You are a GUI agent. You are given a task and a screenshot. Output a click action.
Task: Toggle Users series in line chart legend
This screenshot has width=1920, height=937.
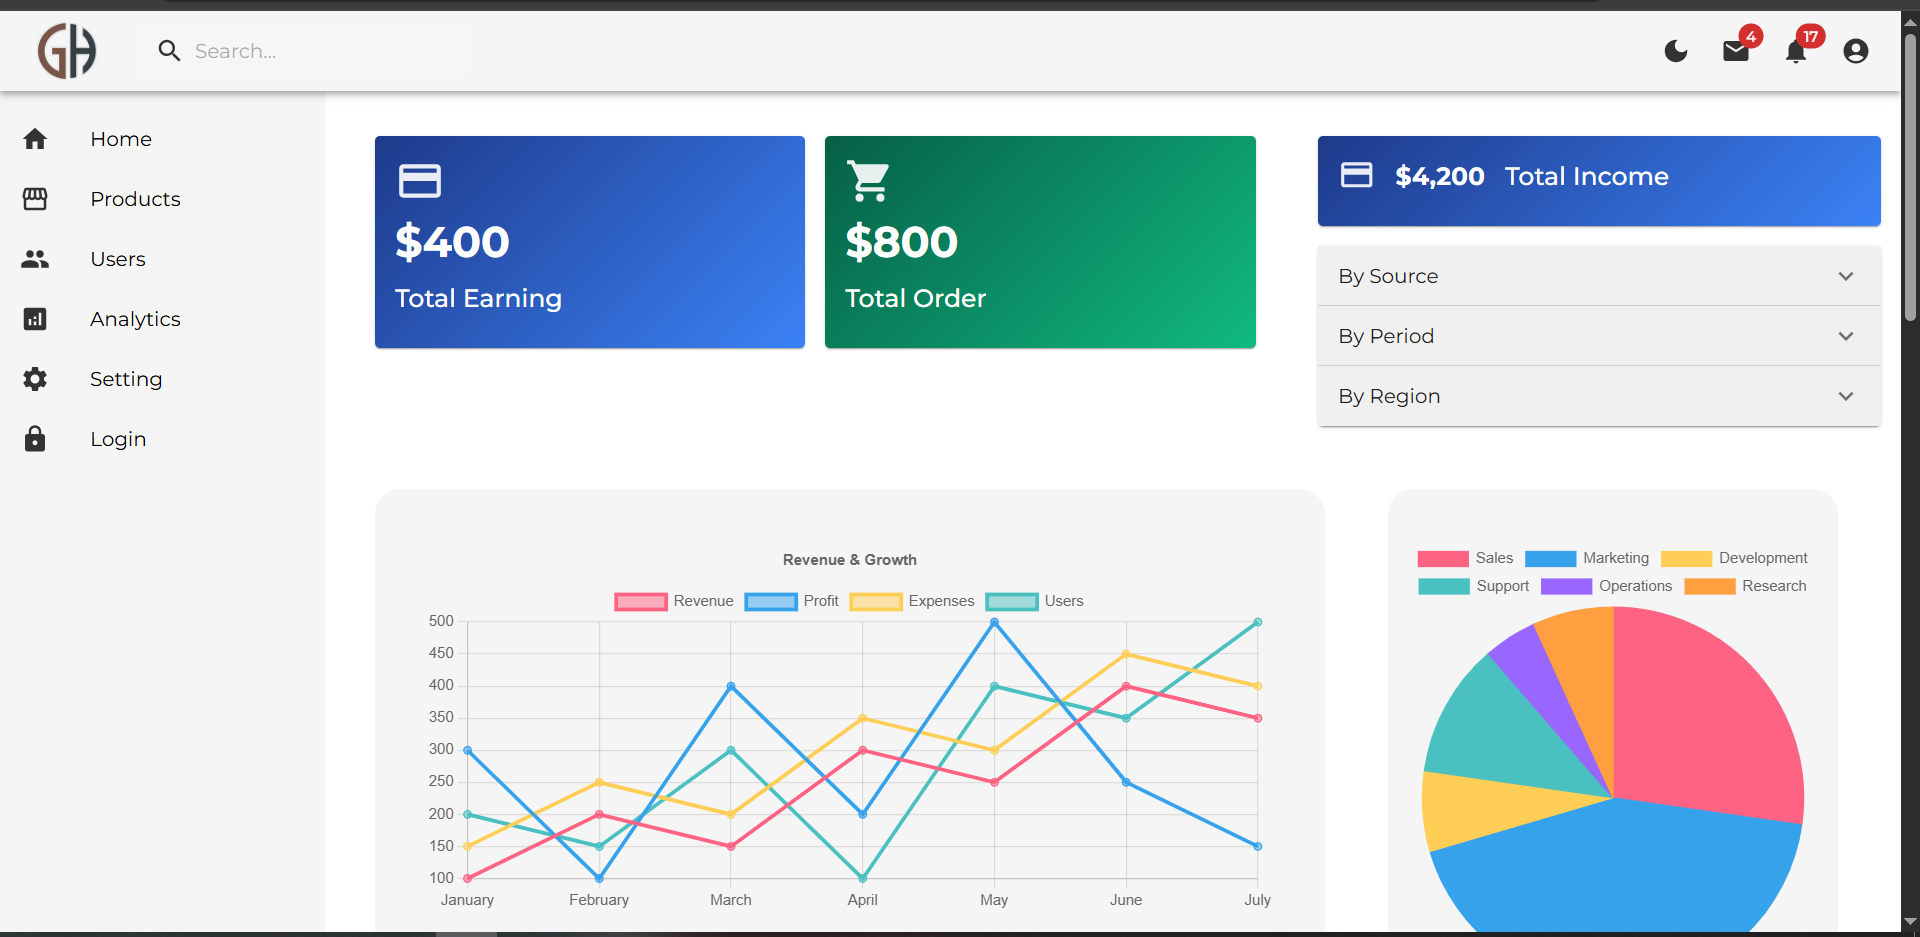pyautogui.click(x=1035, y=601)
